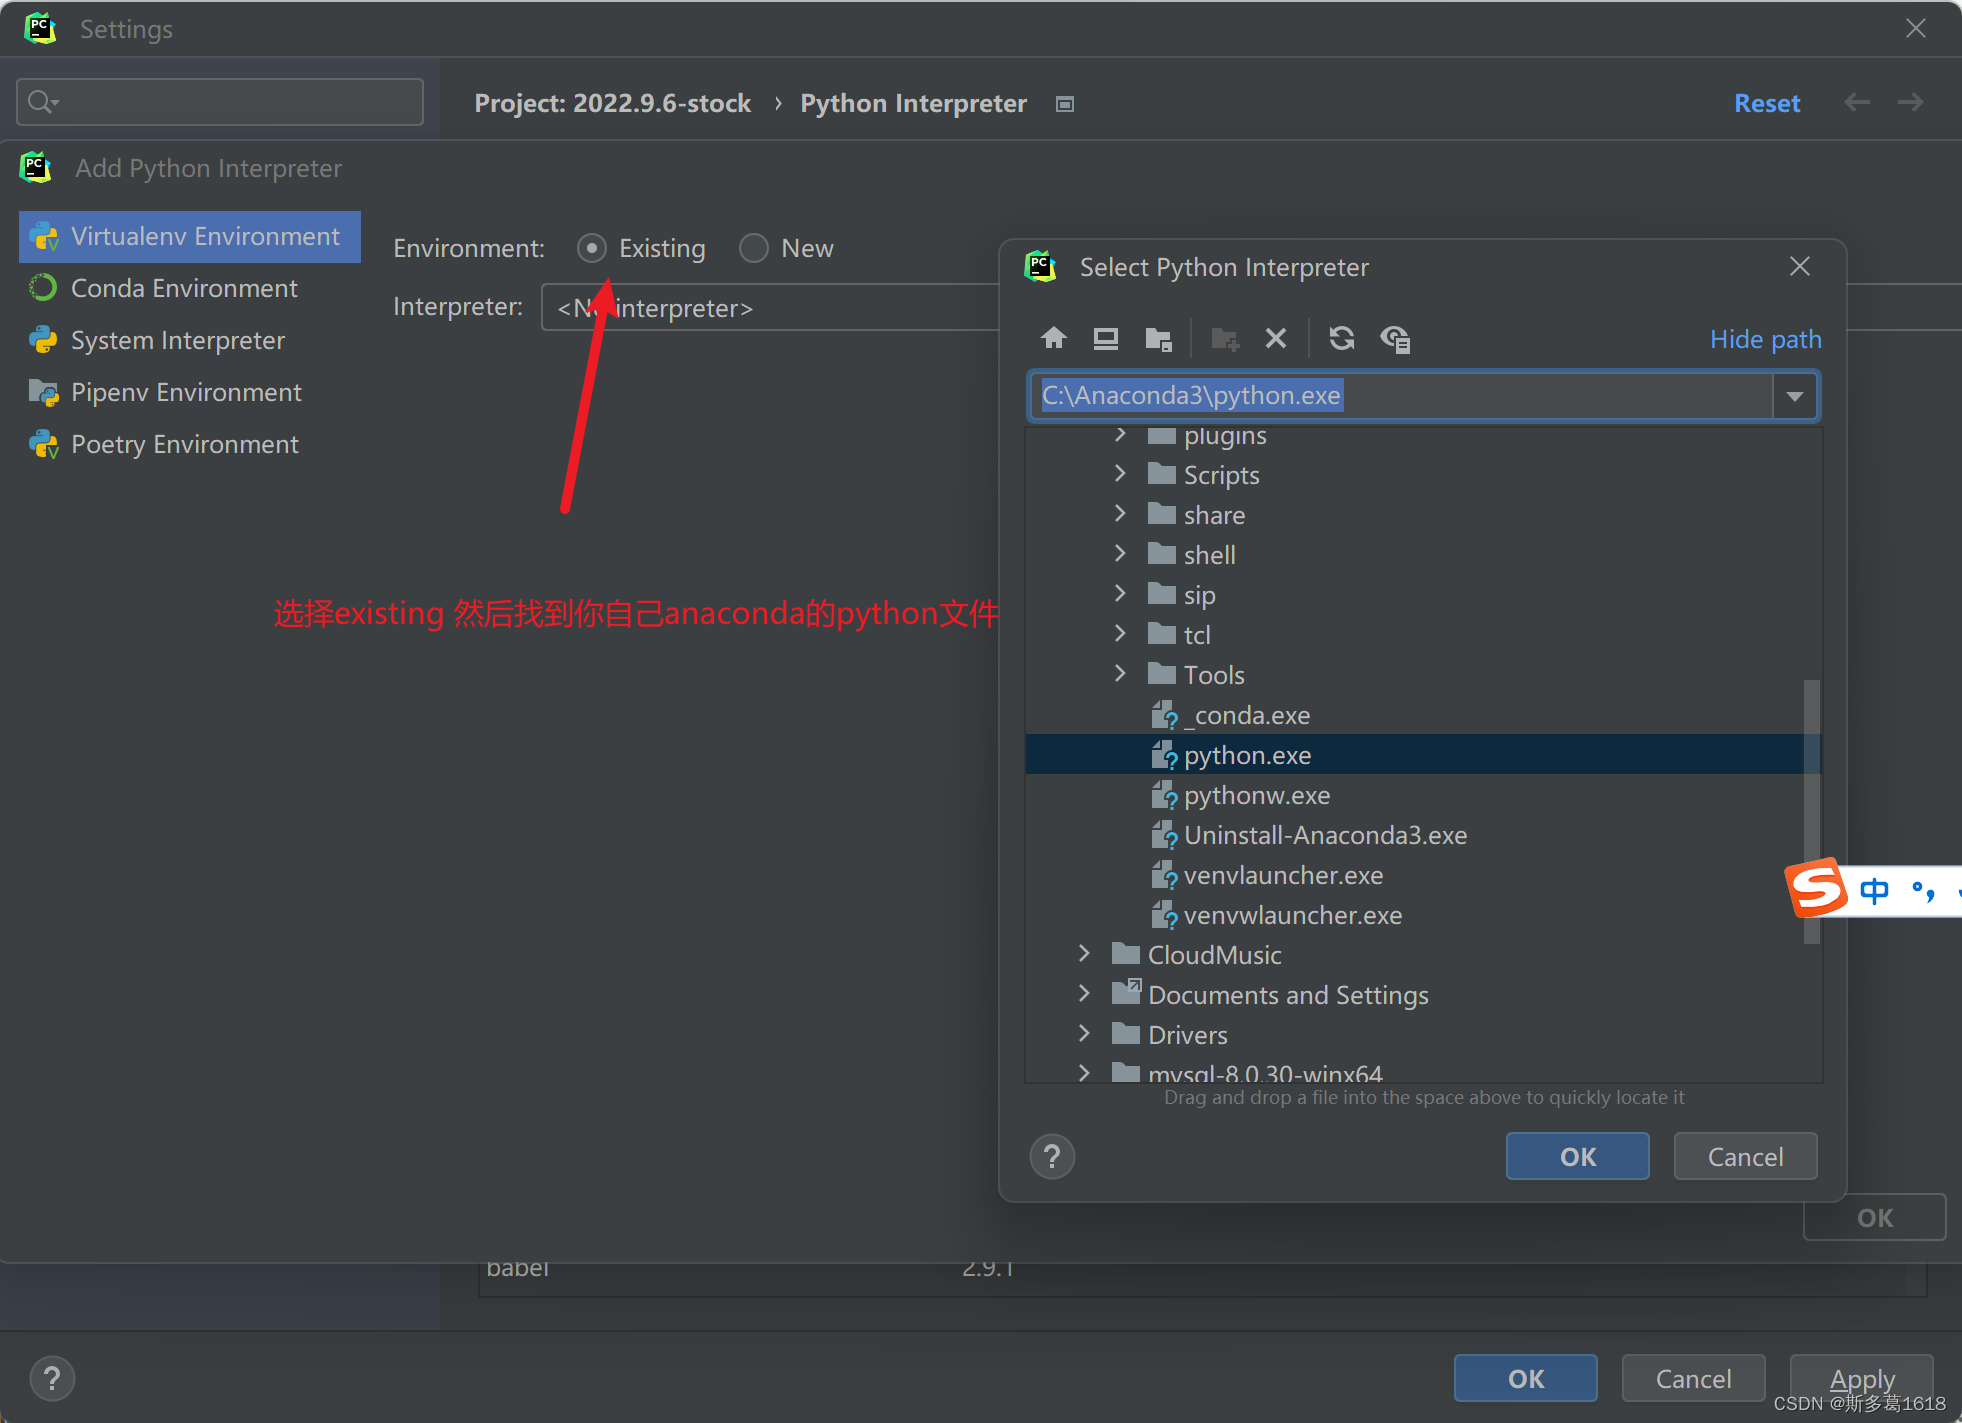Close the Settings window
The height and width of the screenshot is (1423, 1962).
pyautogui.click(x=1915, y=29)
